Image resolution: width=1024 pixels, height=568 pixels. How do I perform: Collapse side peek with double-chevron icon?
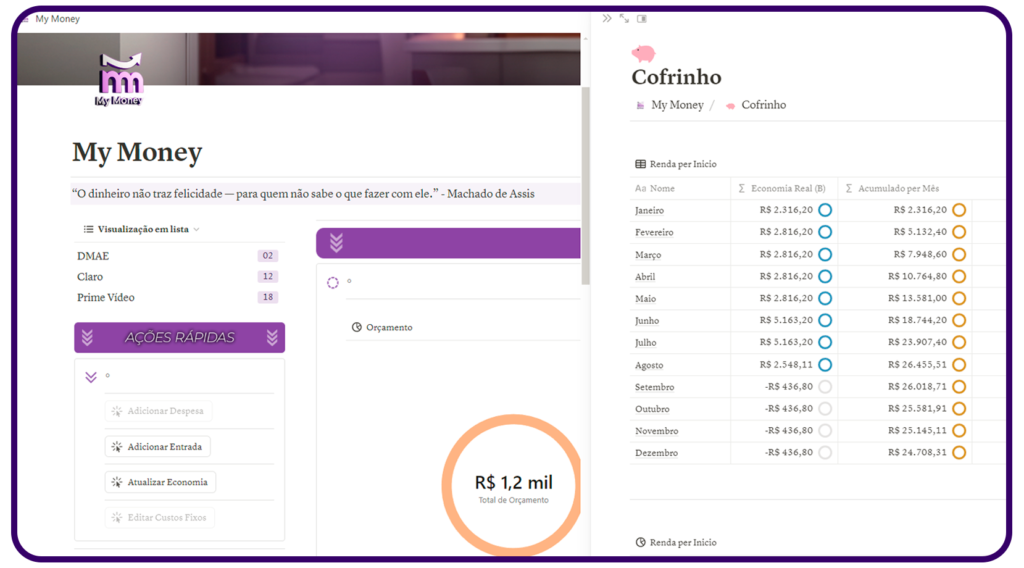click(x=607, y=19)
